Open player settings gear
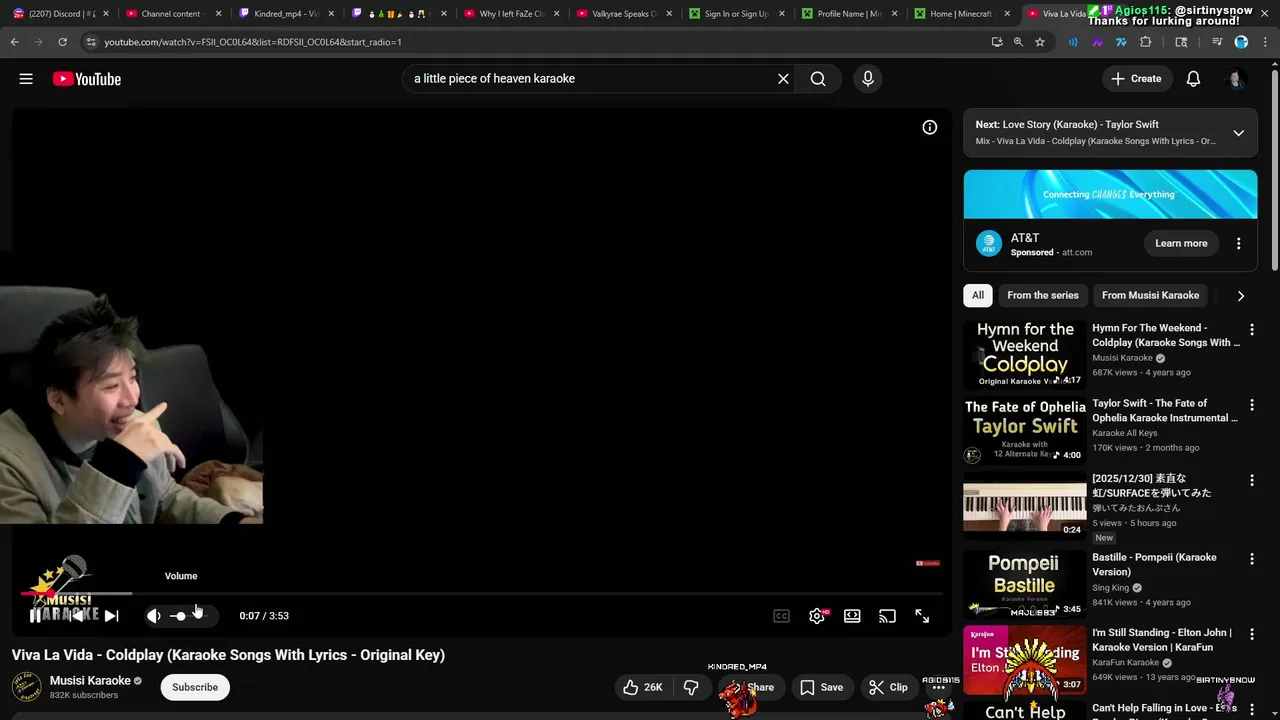 [x=817, y=616]
